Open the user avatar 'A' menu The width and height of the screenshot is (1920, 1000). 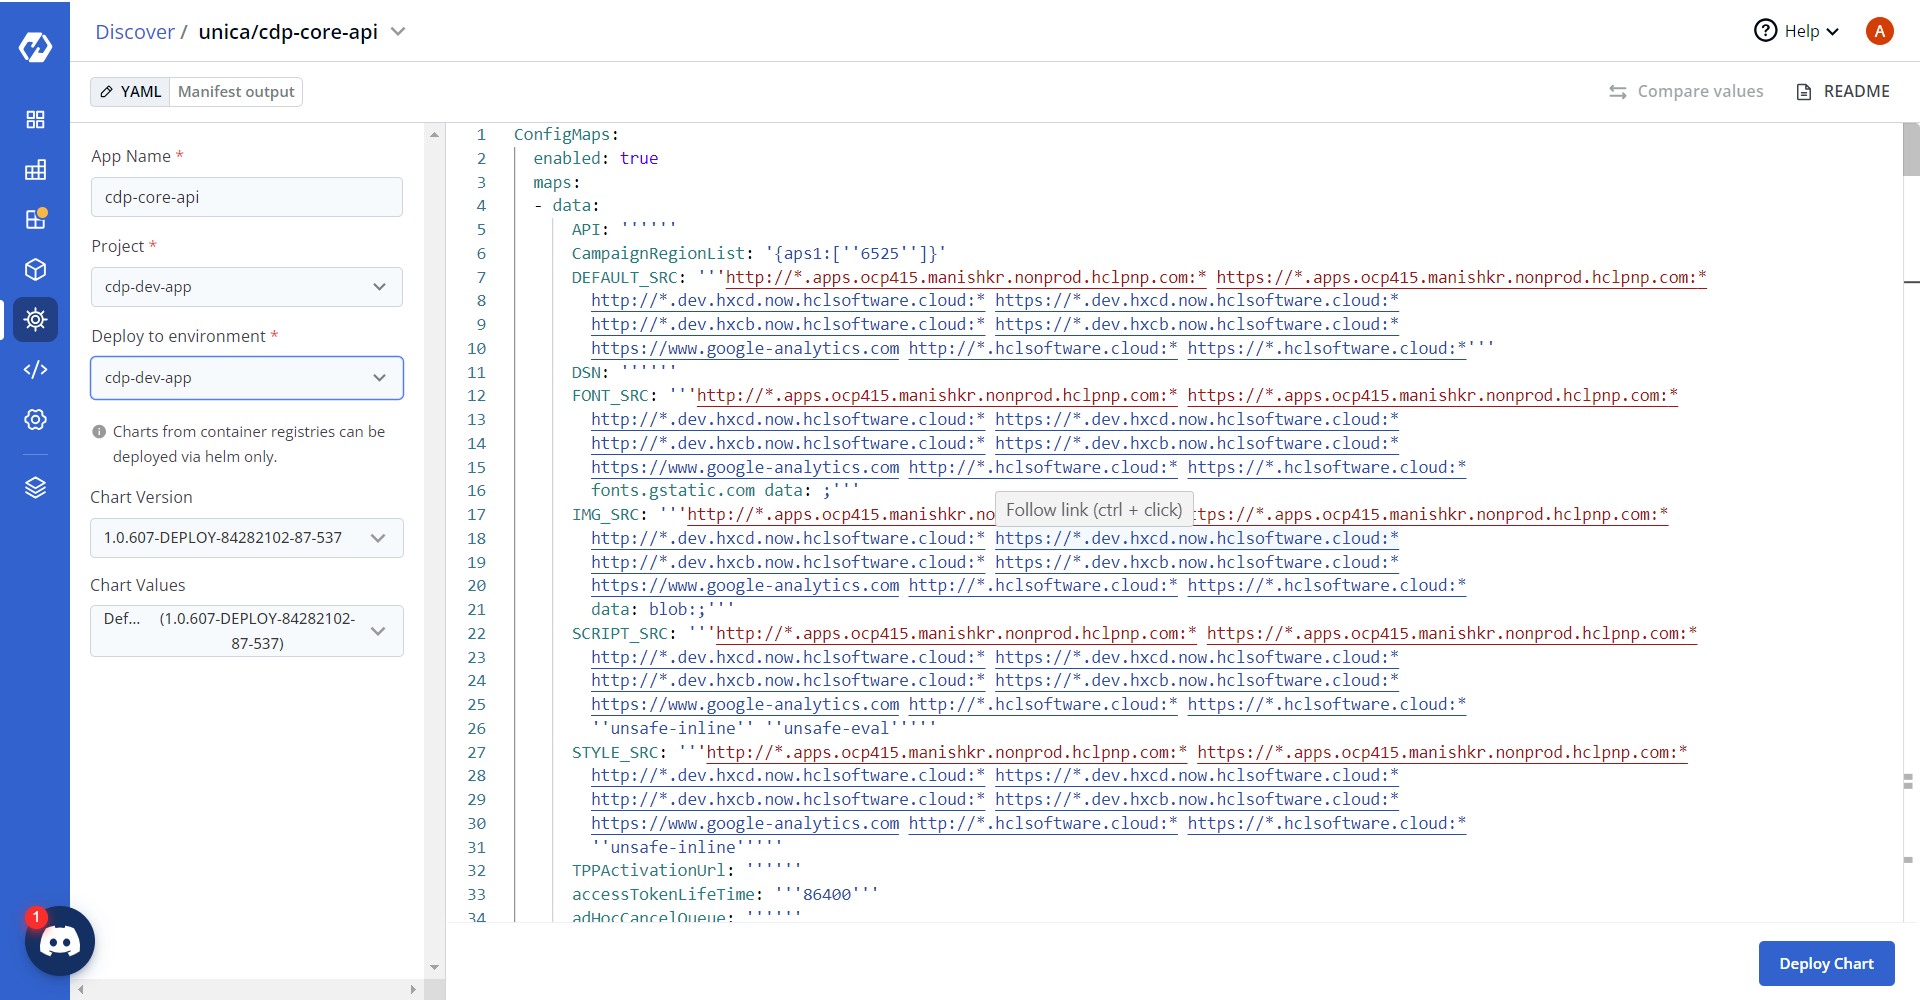pos(1879,31)
